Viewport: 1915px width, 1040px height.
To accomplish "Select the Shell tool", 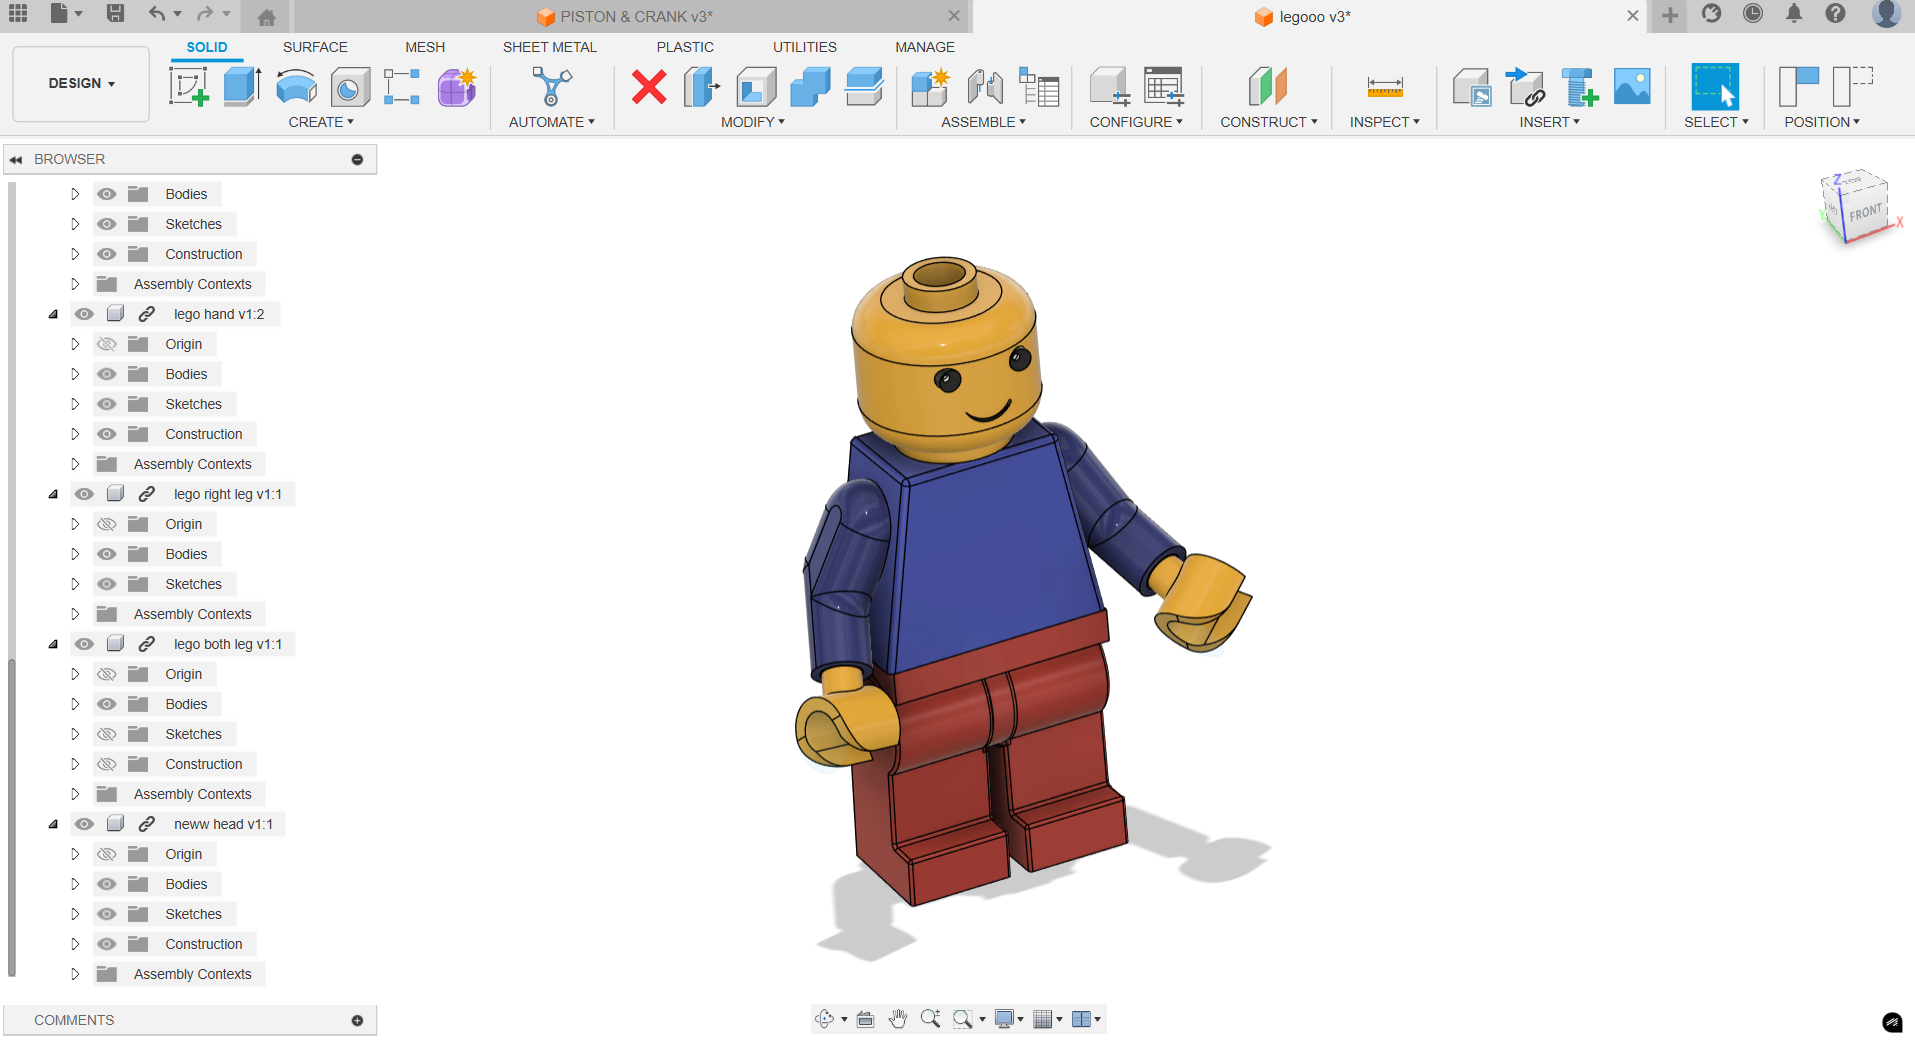I will [x=756, y=87].
